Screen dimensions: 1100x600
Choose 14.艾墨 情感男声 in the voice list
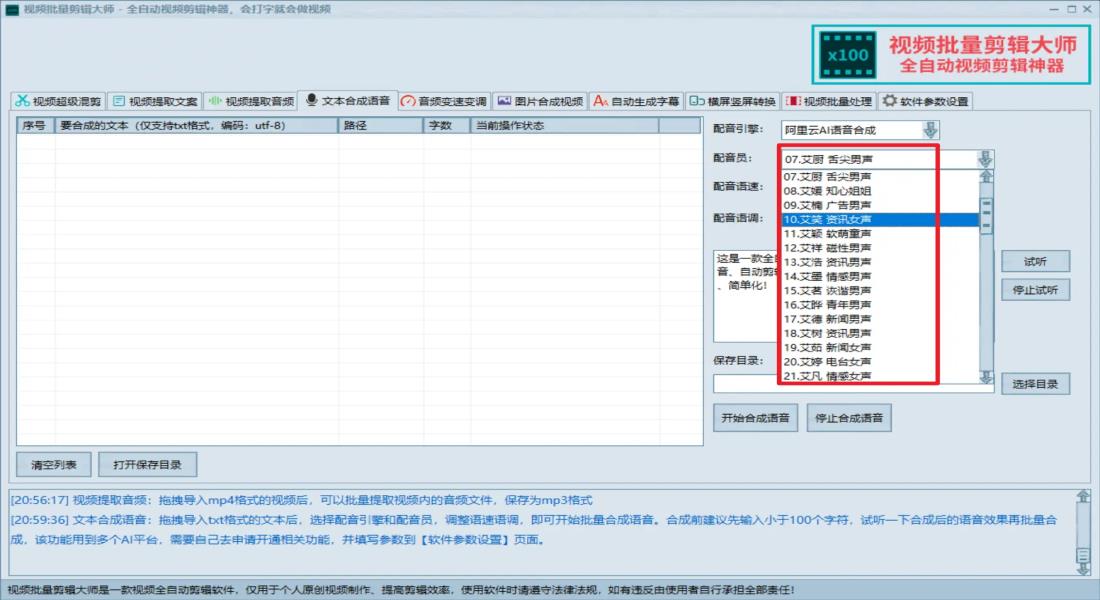827,276
